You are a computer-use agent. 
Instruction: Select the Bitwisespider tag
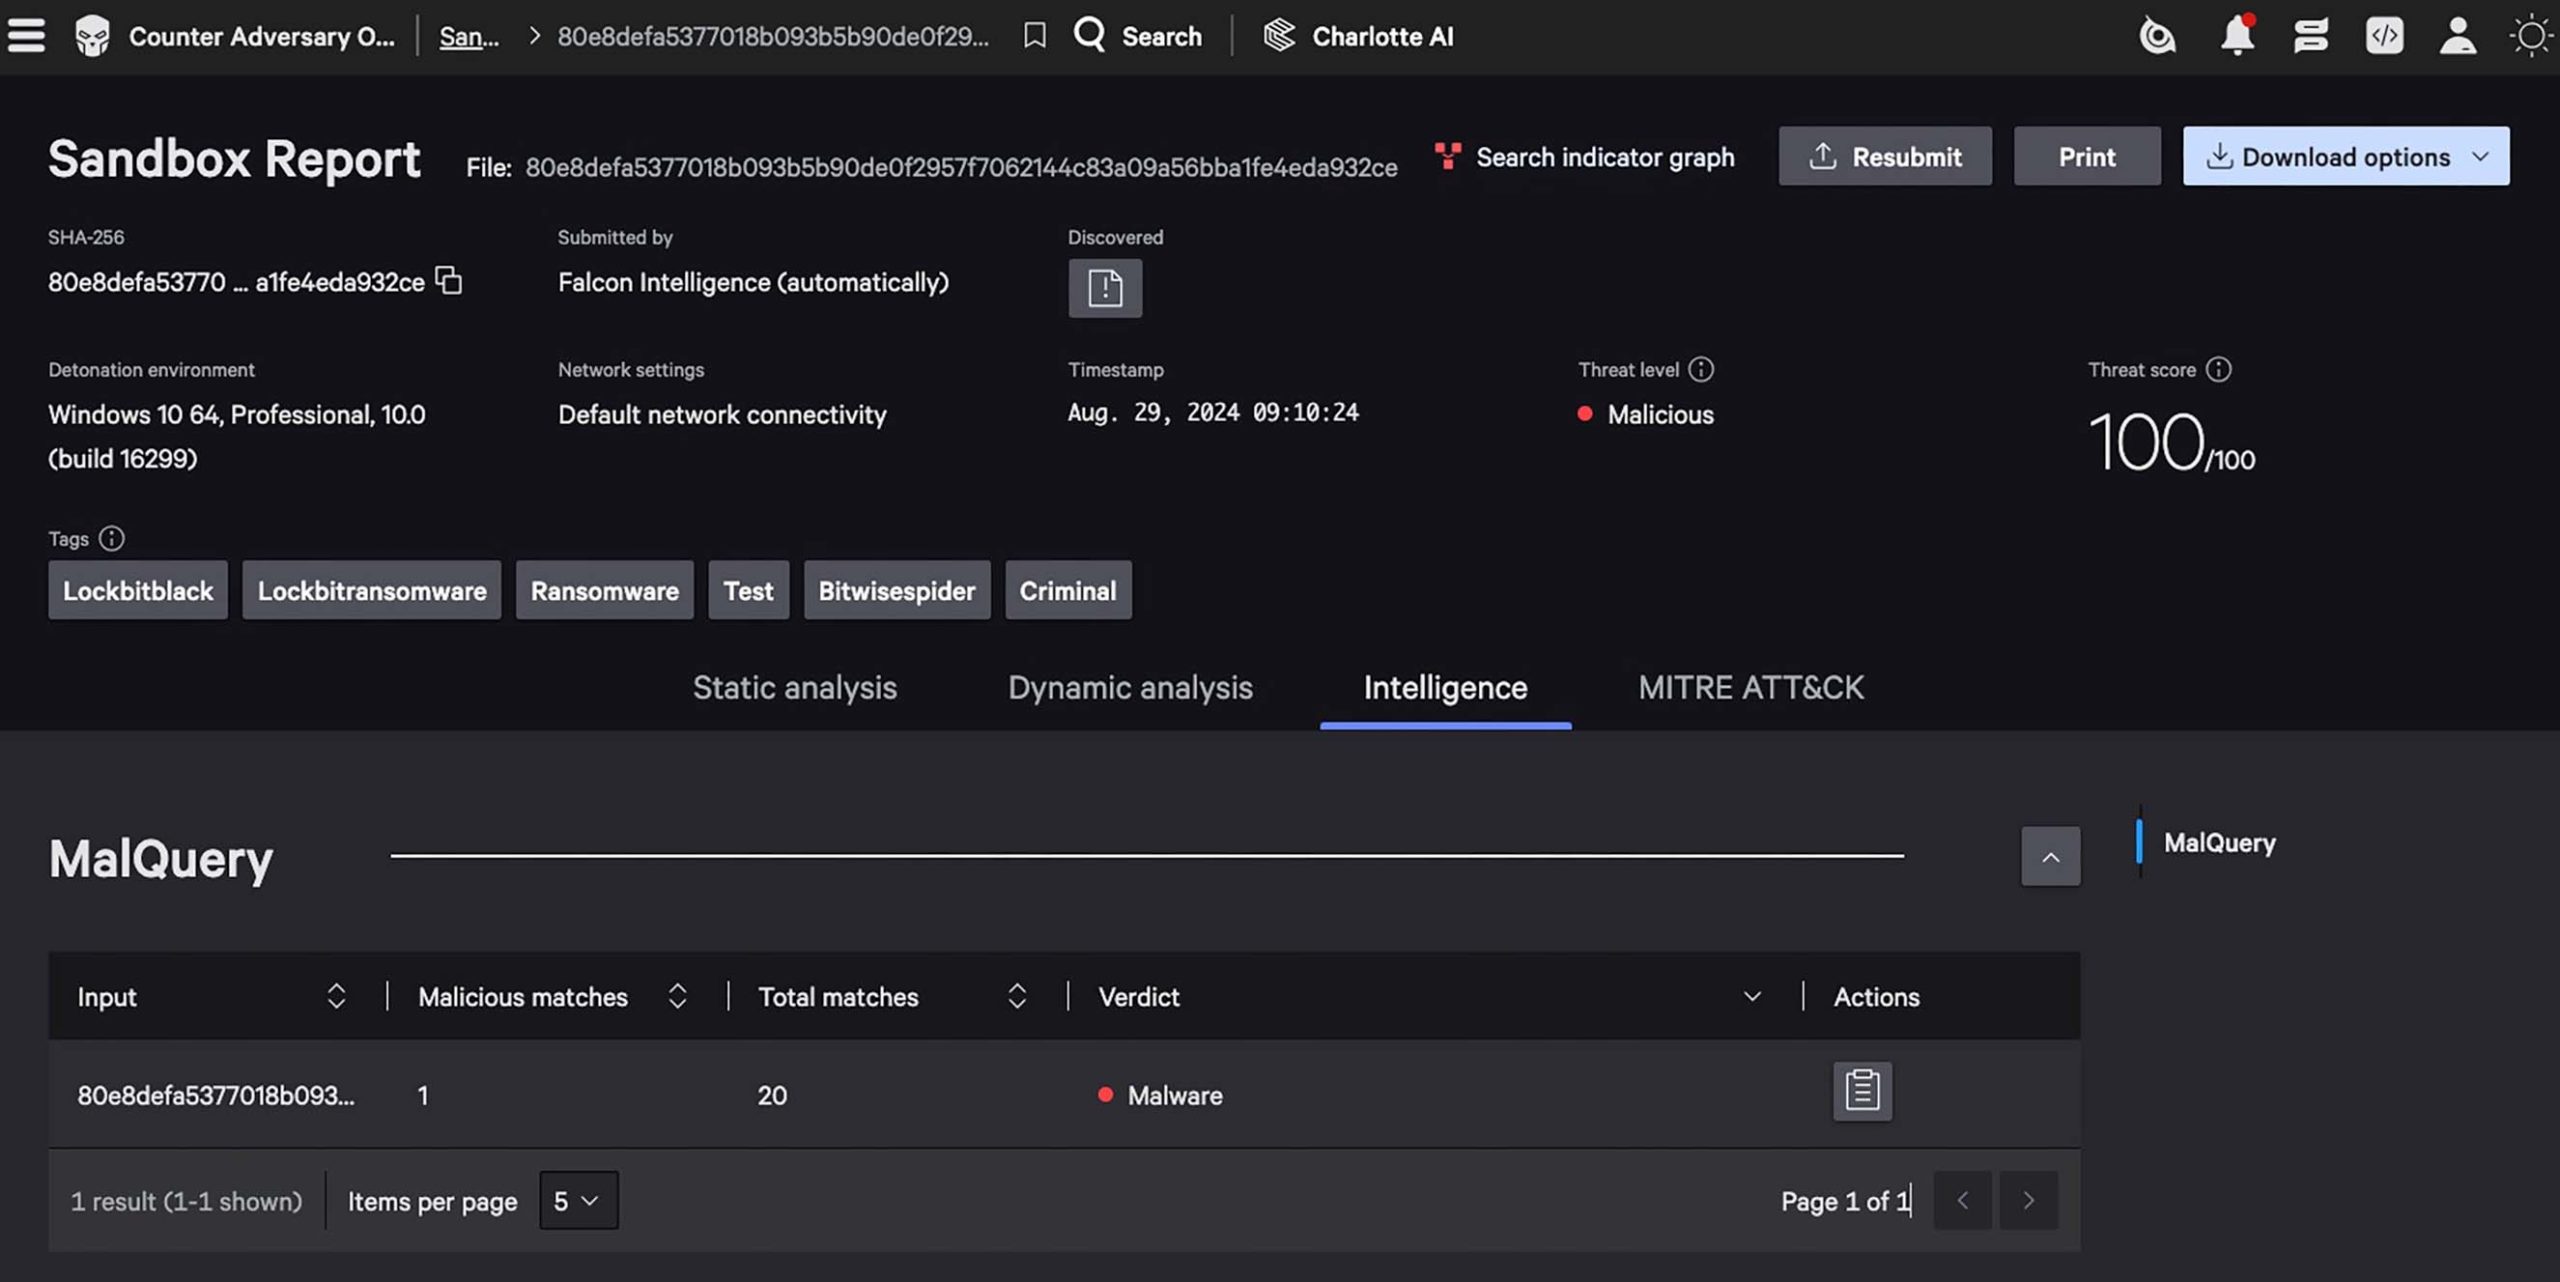click(897, 590)
